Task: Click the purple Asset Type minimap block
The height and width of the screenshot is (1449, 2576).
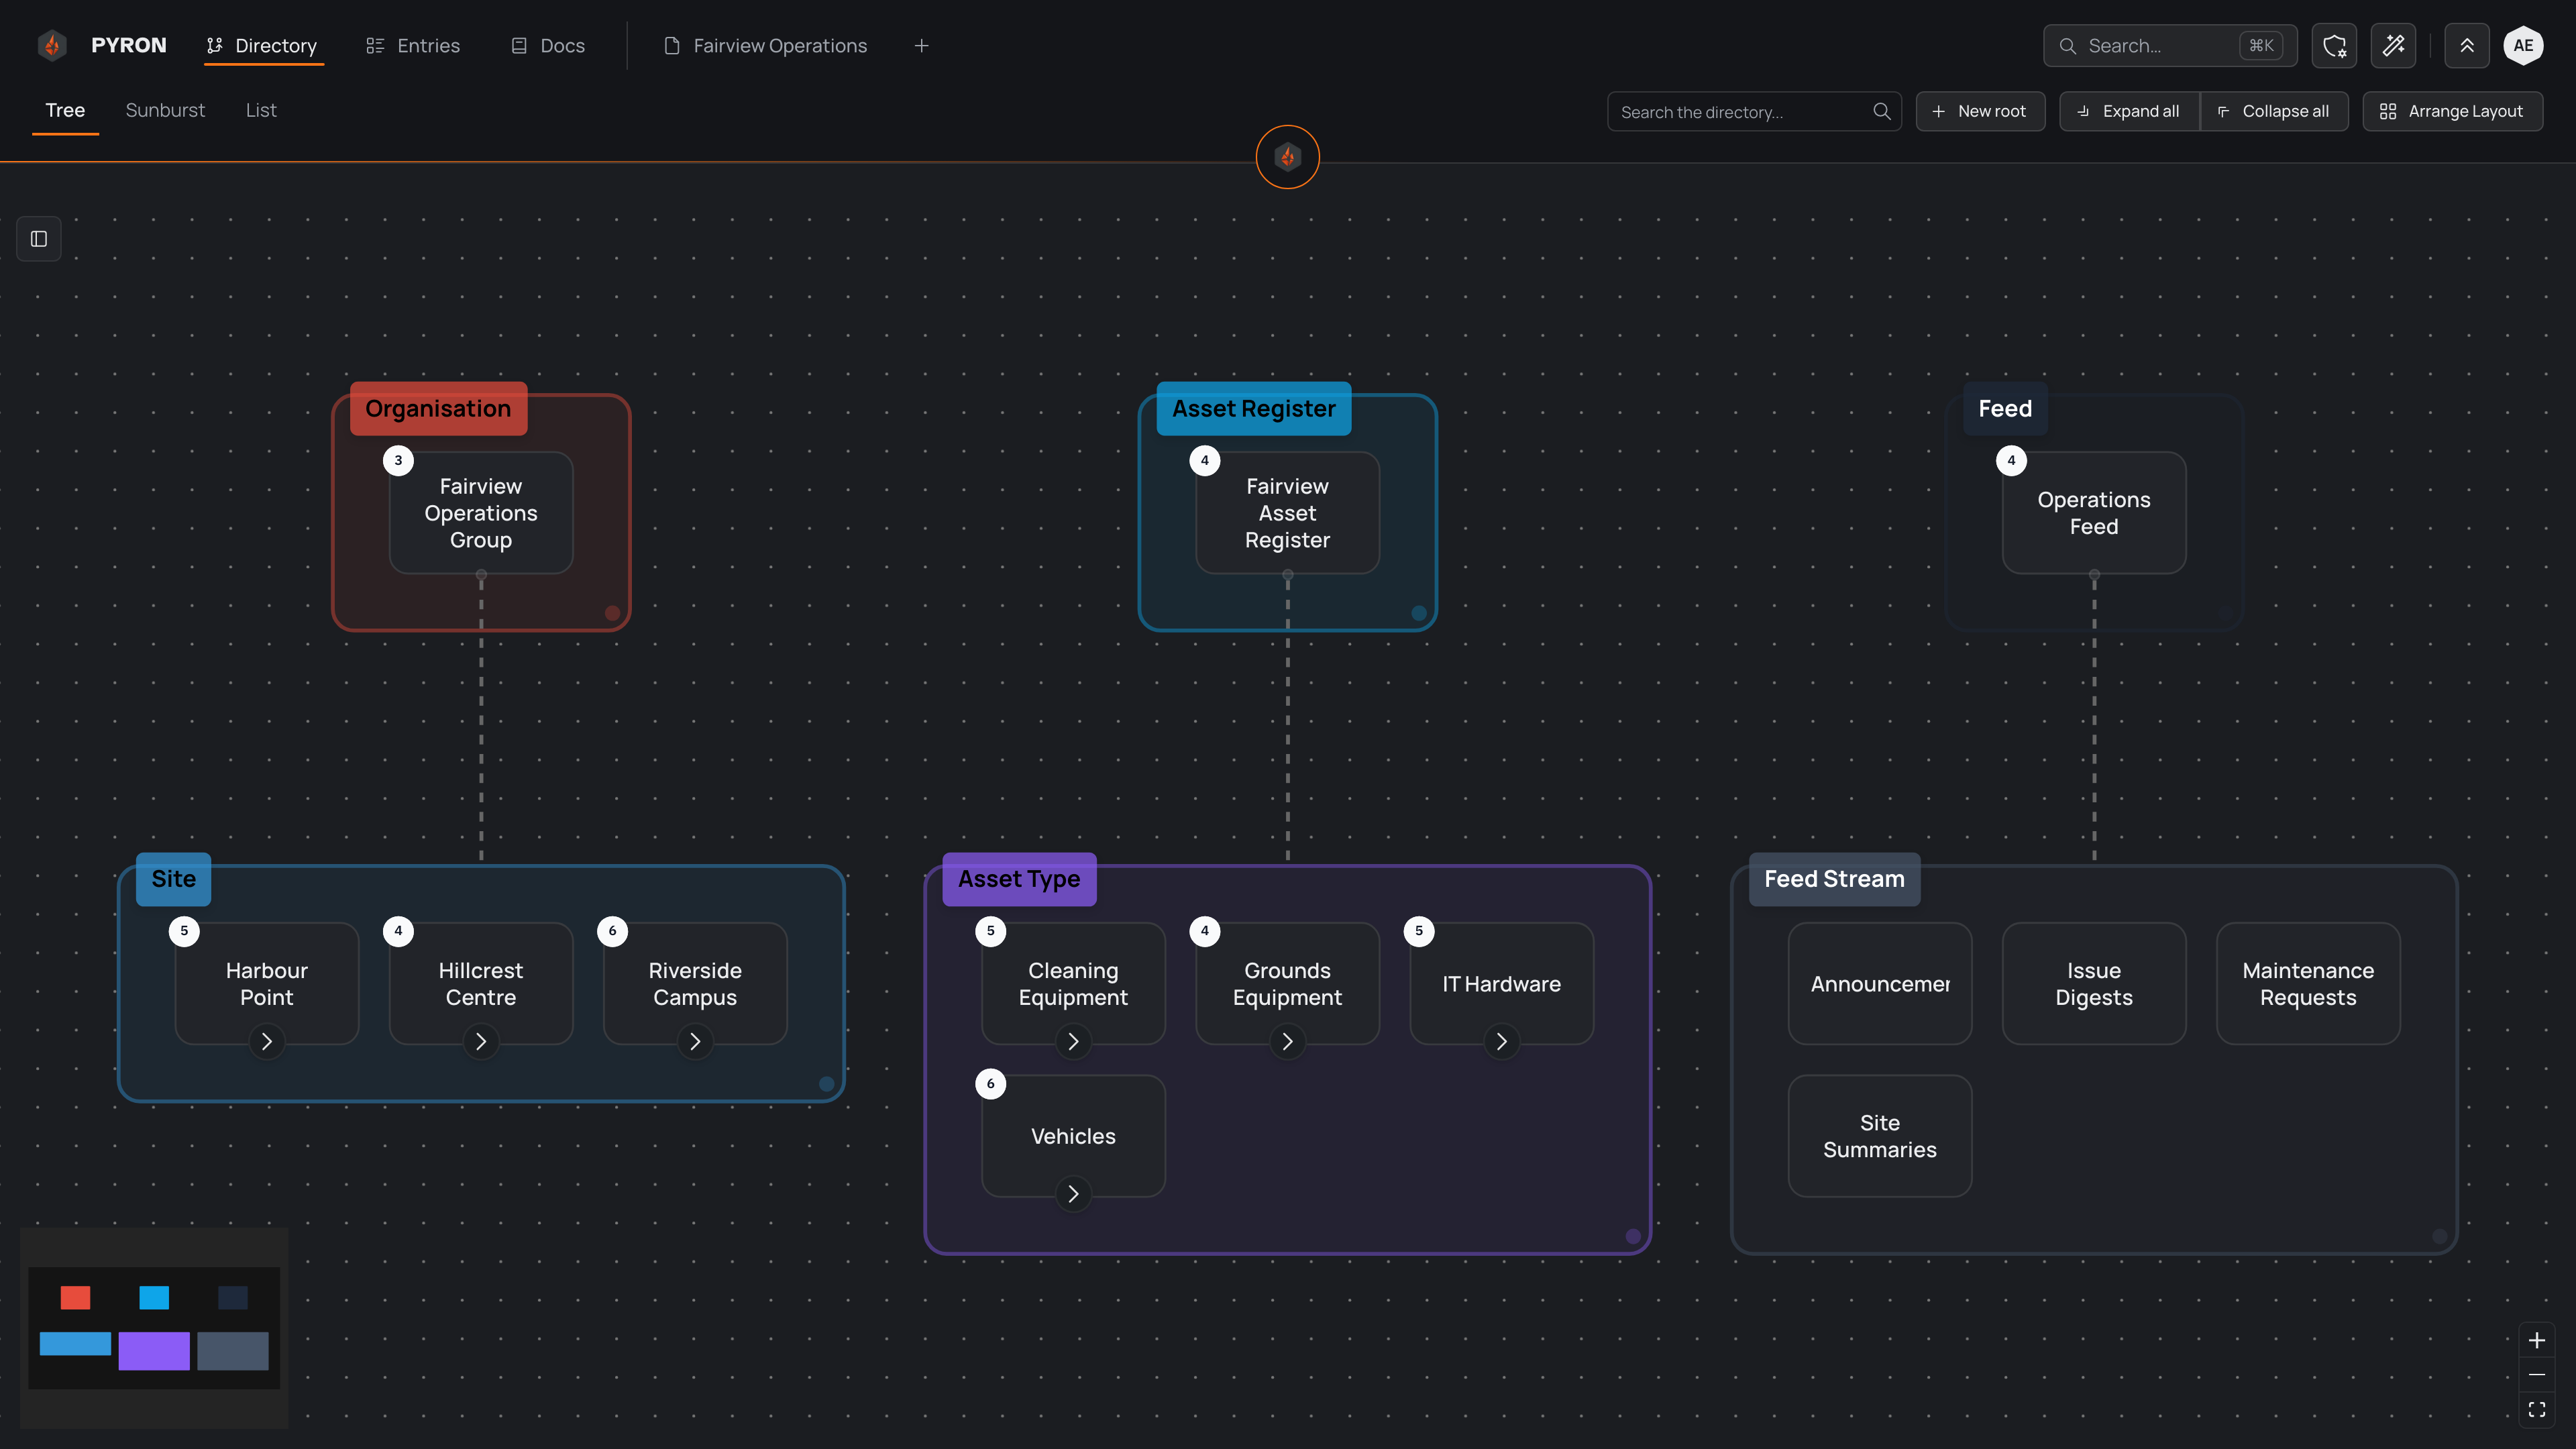Action: pyautogui.click(x=154, y=1351)
